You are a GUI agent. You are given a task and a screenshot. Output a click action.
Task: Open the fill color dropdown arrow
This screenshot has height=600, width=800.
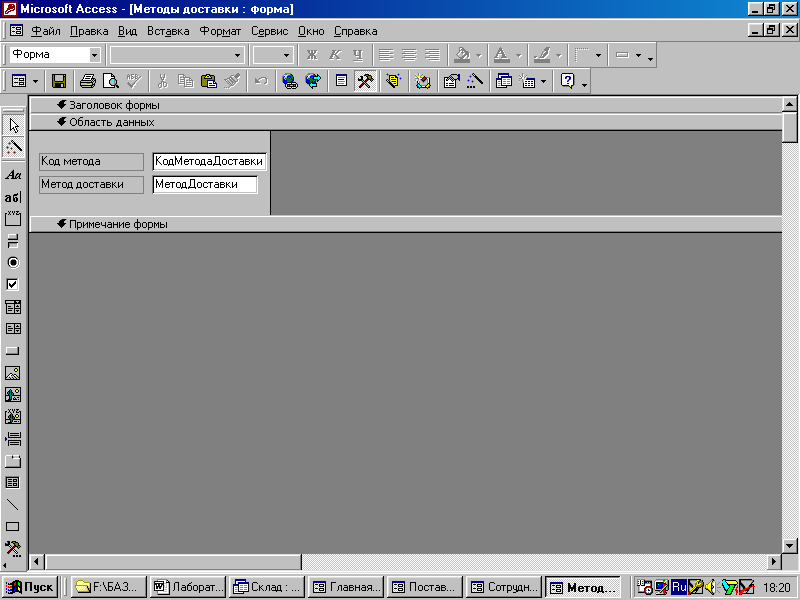[x=478, y=55]
